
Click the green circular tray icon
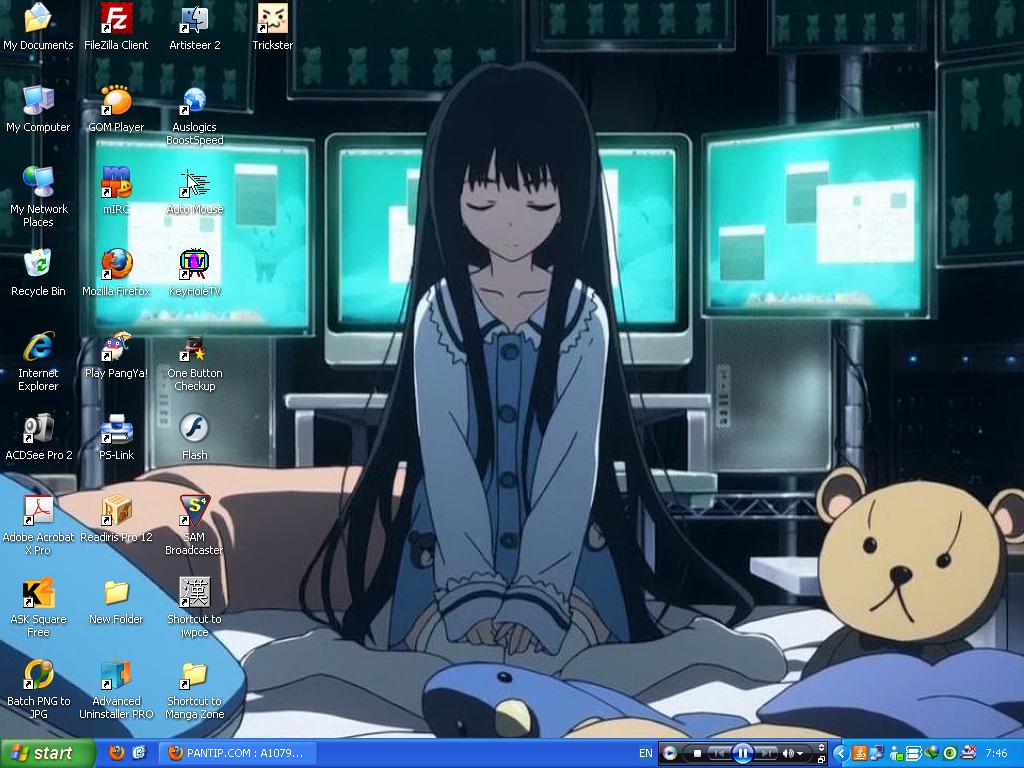950,754
